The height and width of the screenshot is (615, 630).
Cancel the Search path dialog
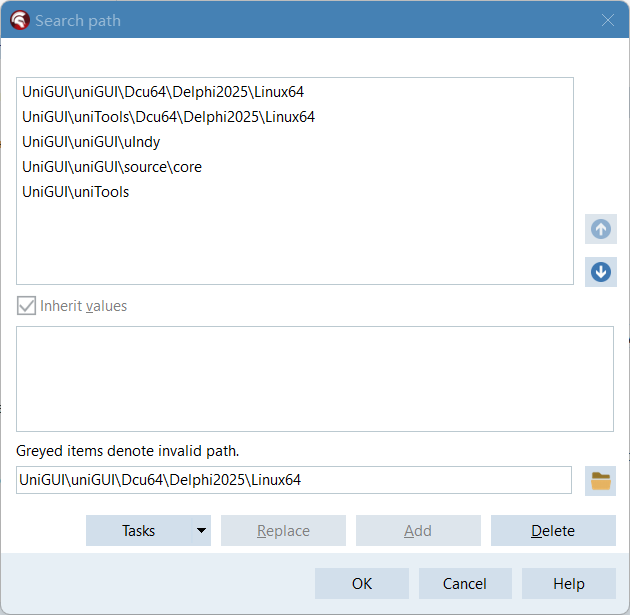click(x=465, y=584)
